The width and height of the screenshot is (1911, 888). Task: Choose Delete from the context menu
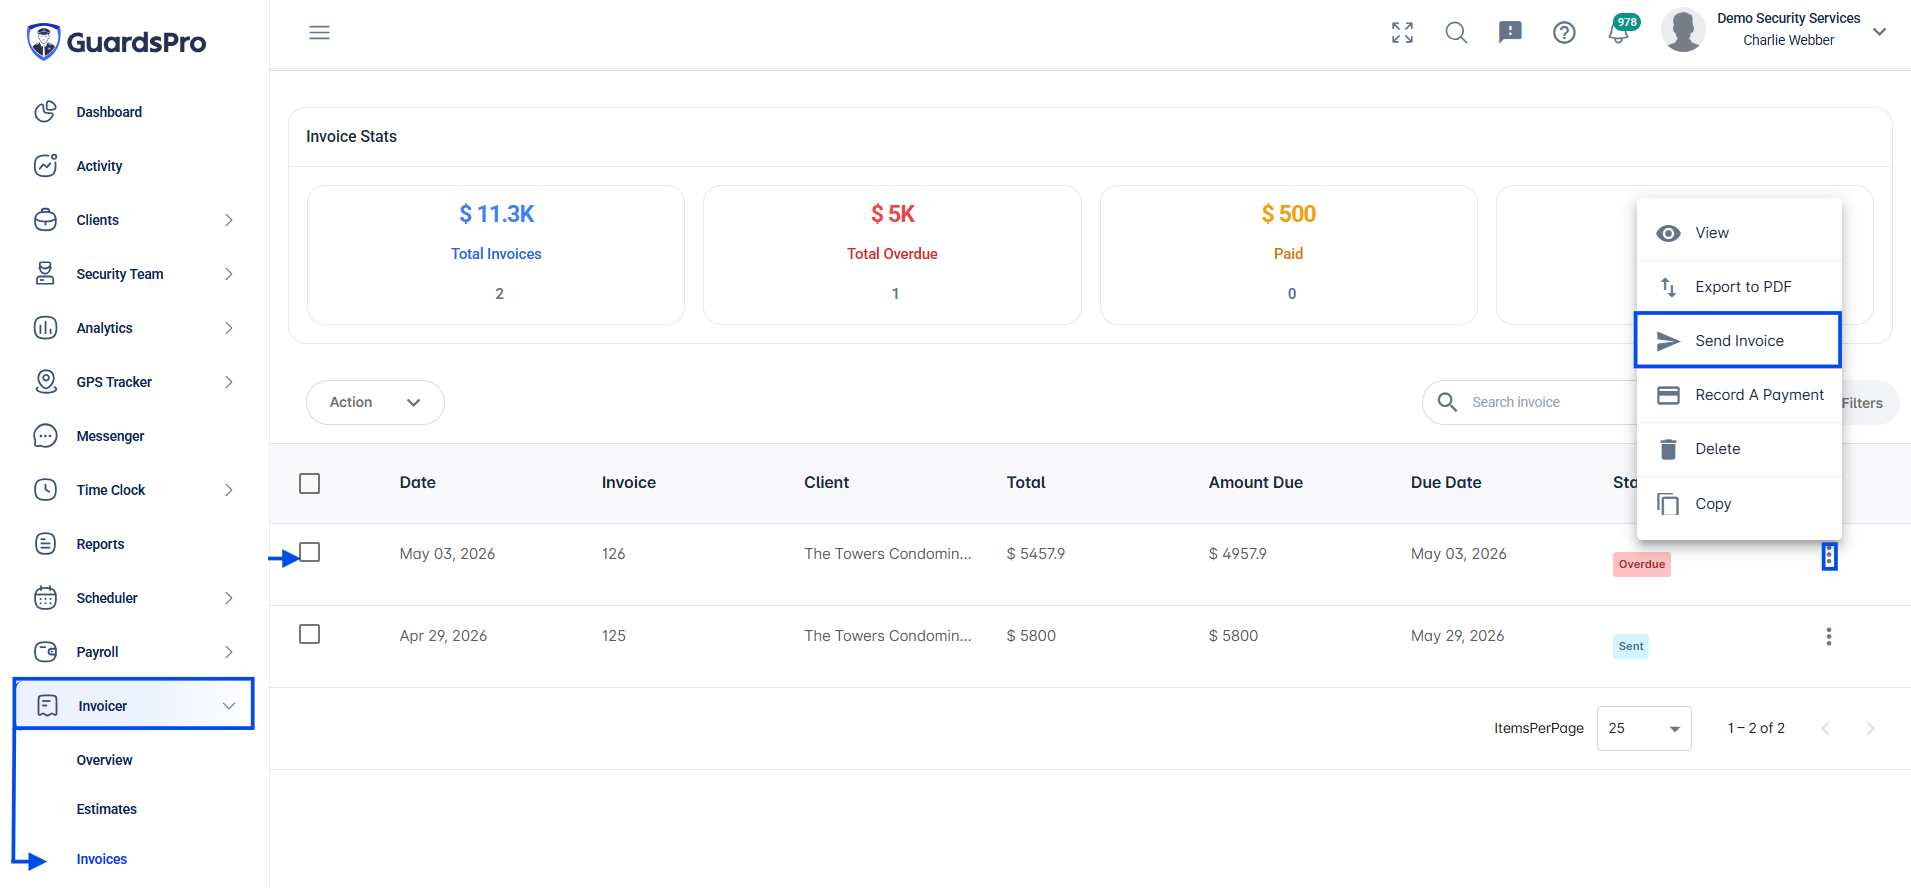[x=1739, y=449]
